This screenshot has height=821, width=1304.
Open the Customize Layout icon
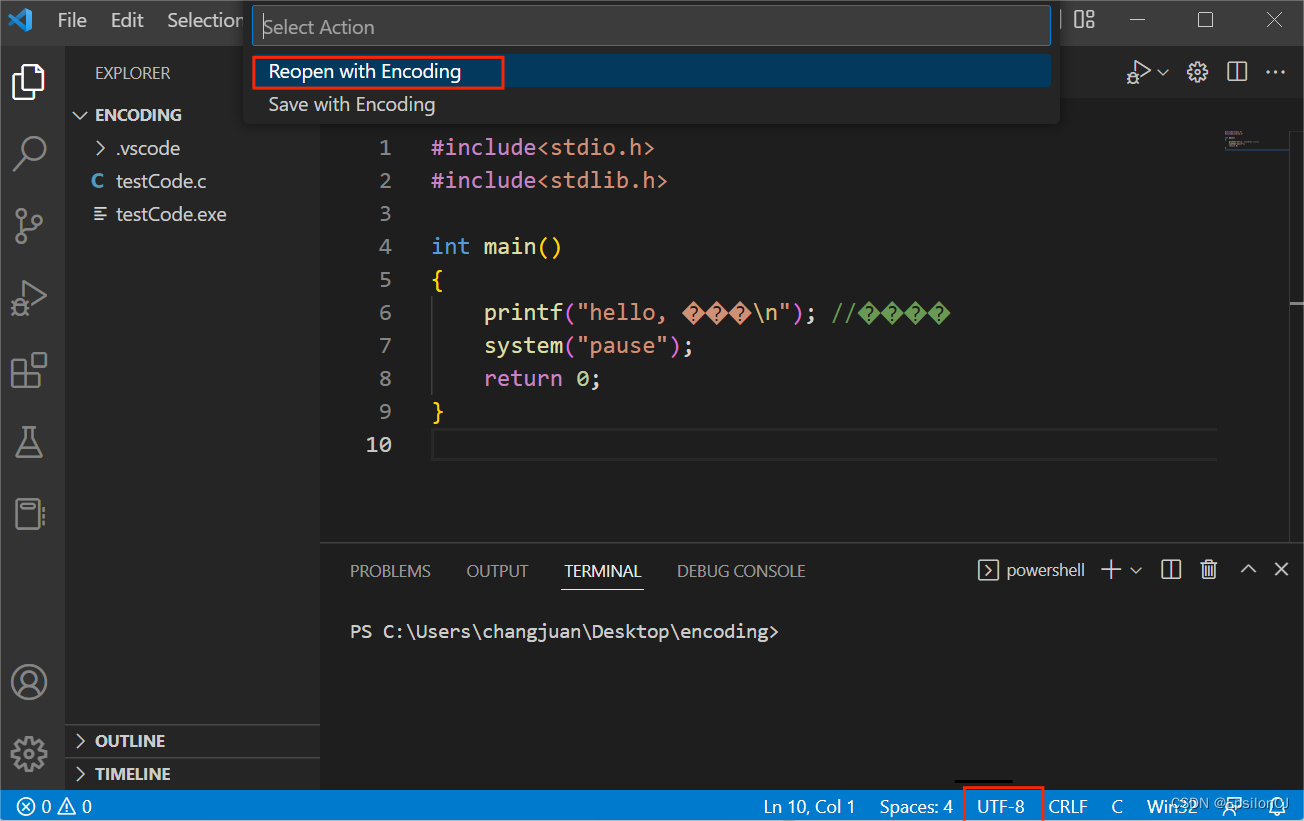click(x=1084, y=19)
